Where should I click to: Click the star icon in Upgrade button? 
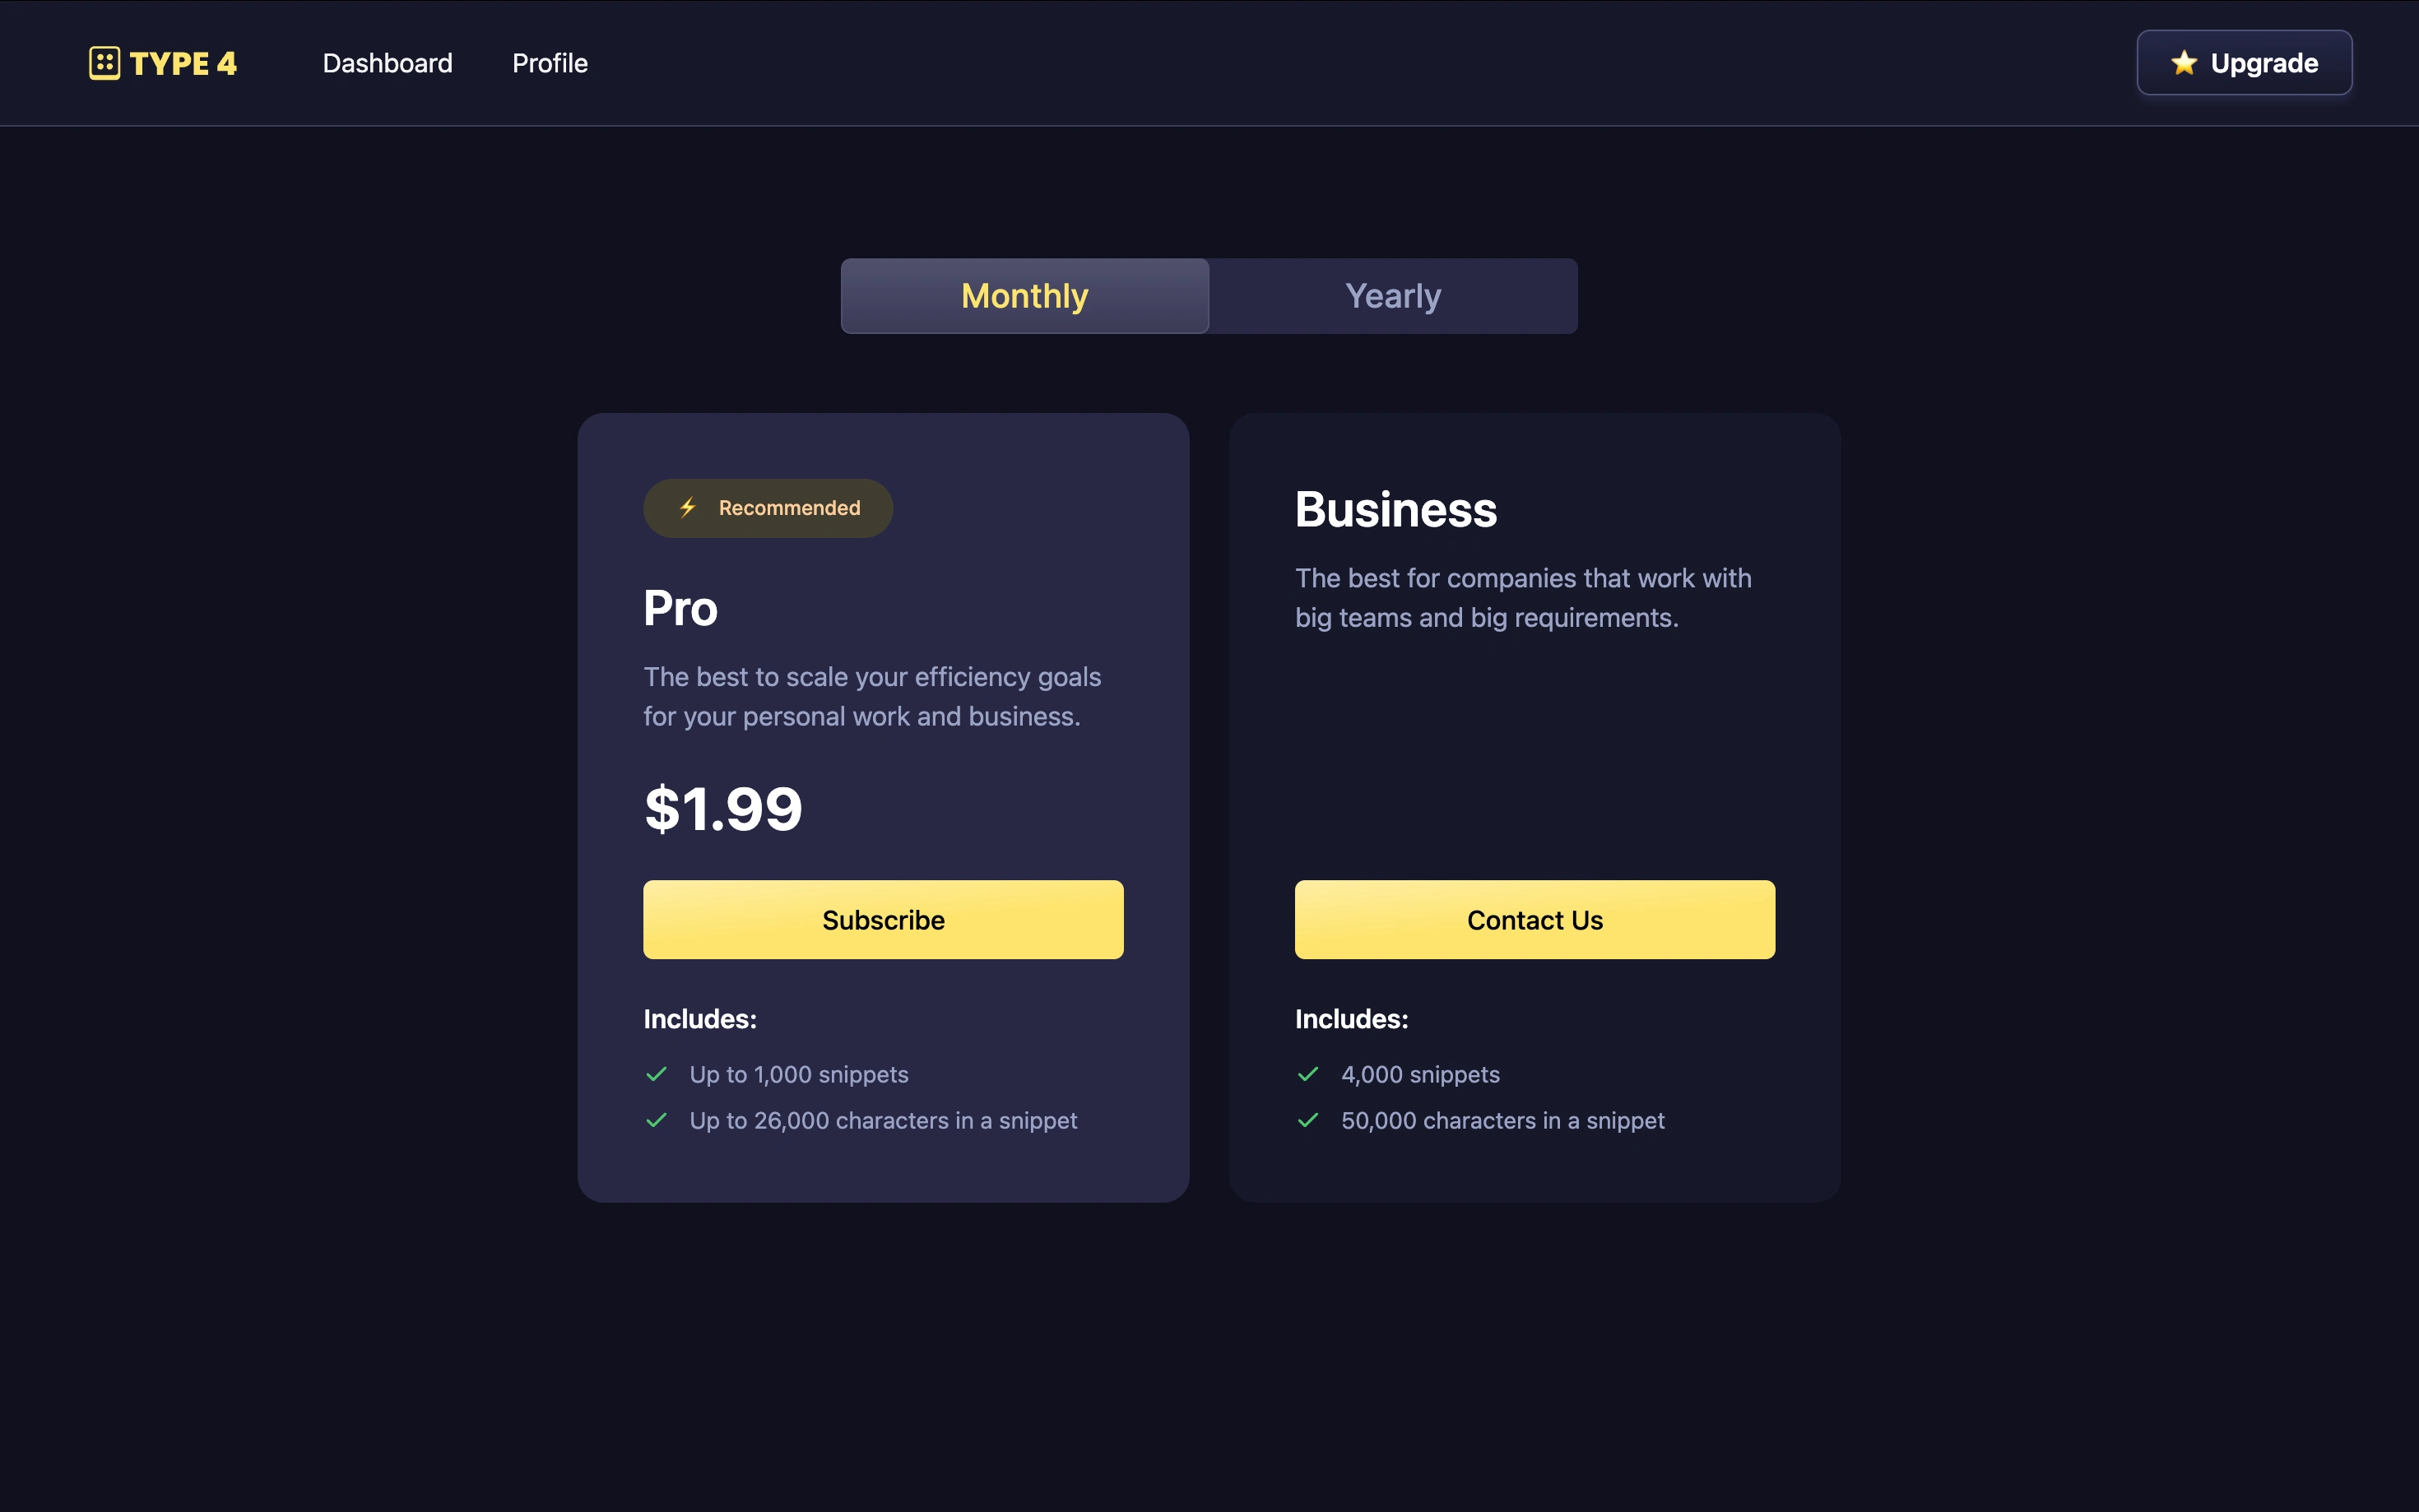point(2183,63)
